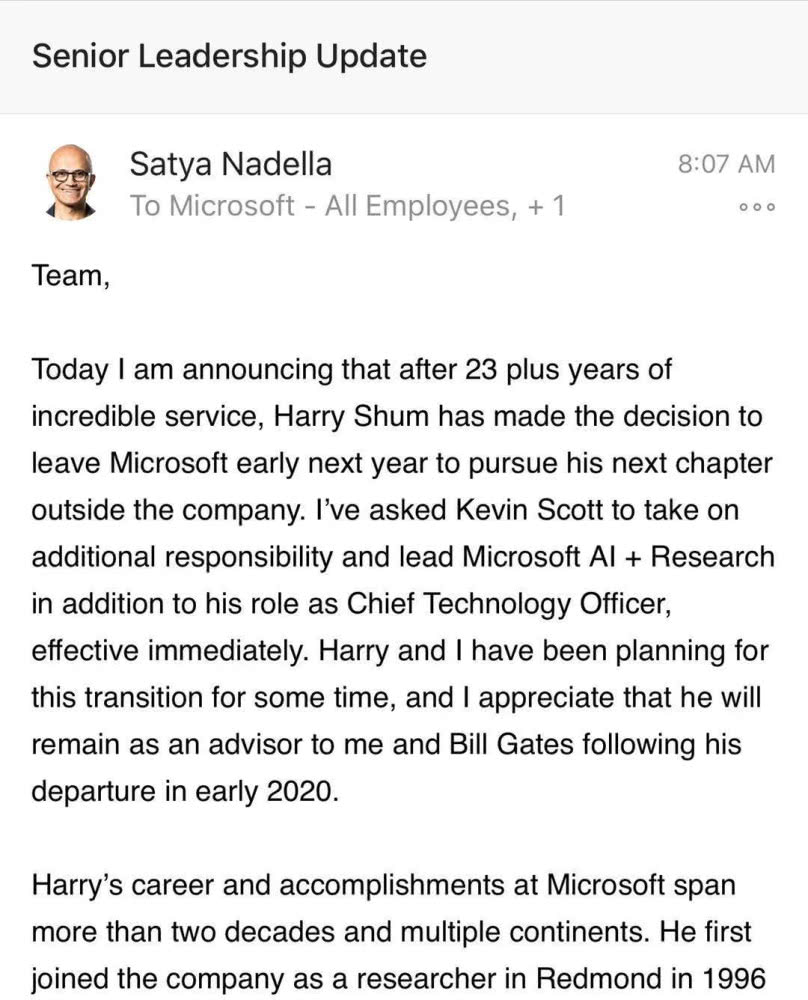
Task: Click the 'Senior Leadership Update' subject header
Action: [229, 56]
